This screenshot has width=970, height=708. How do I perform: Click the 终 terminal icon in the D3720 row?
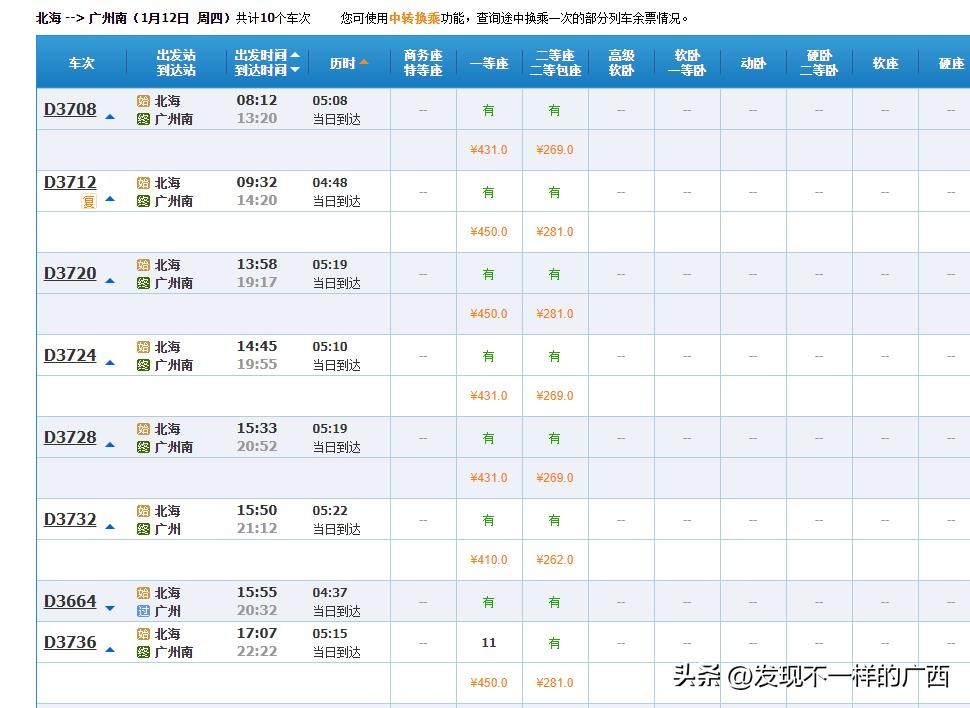[x=143, y=283]
